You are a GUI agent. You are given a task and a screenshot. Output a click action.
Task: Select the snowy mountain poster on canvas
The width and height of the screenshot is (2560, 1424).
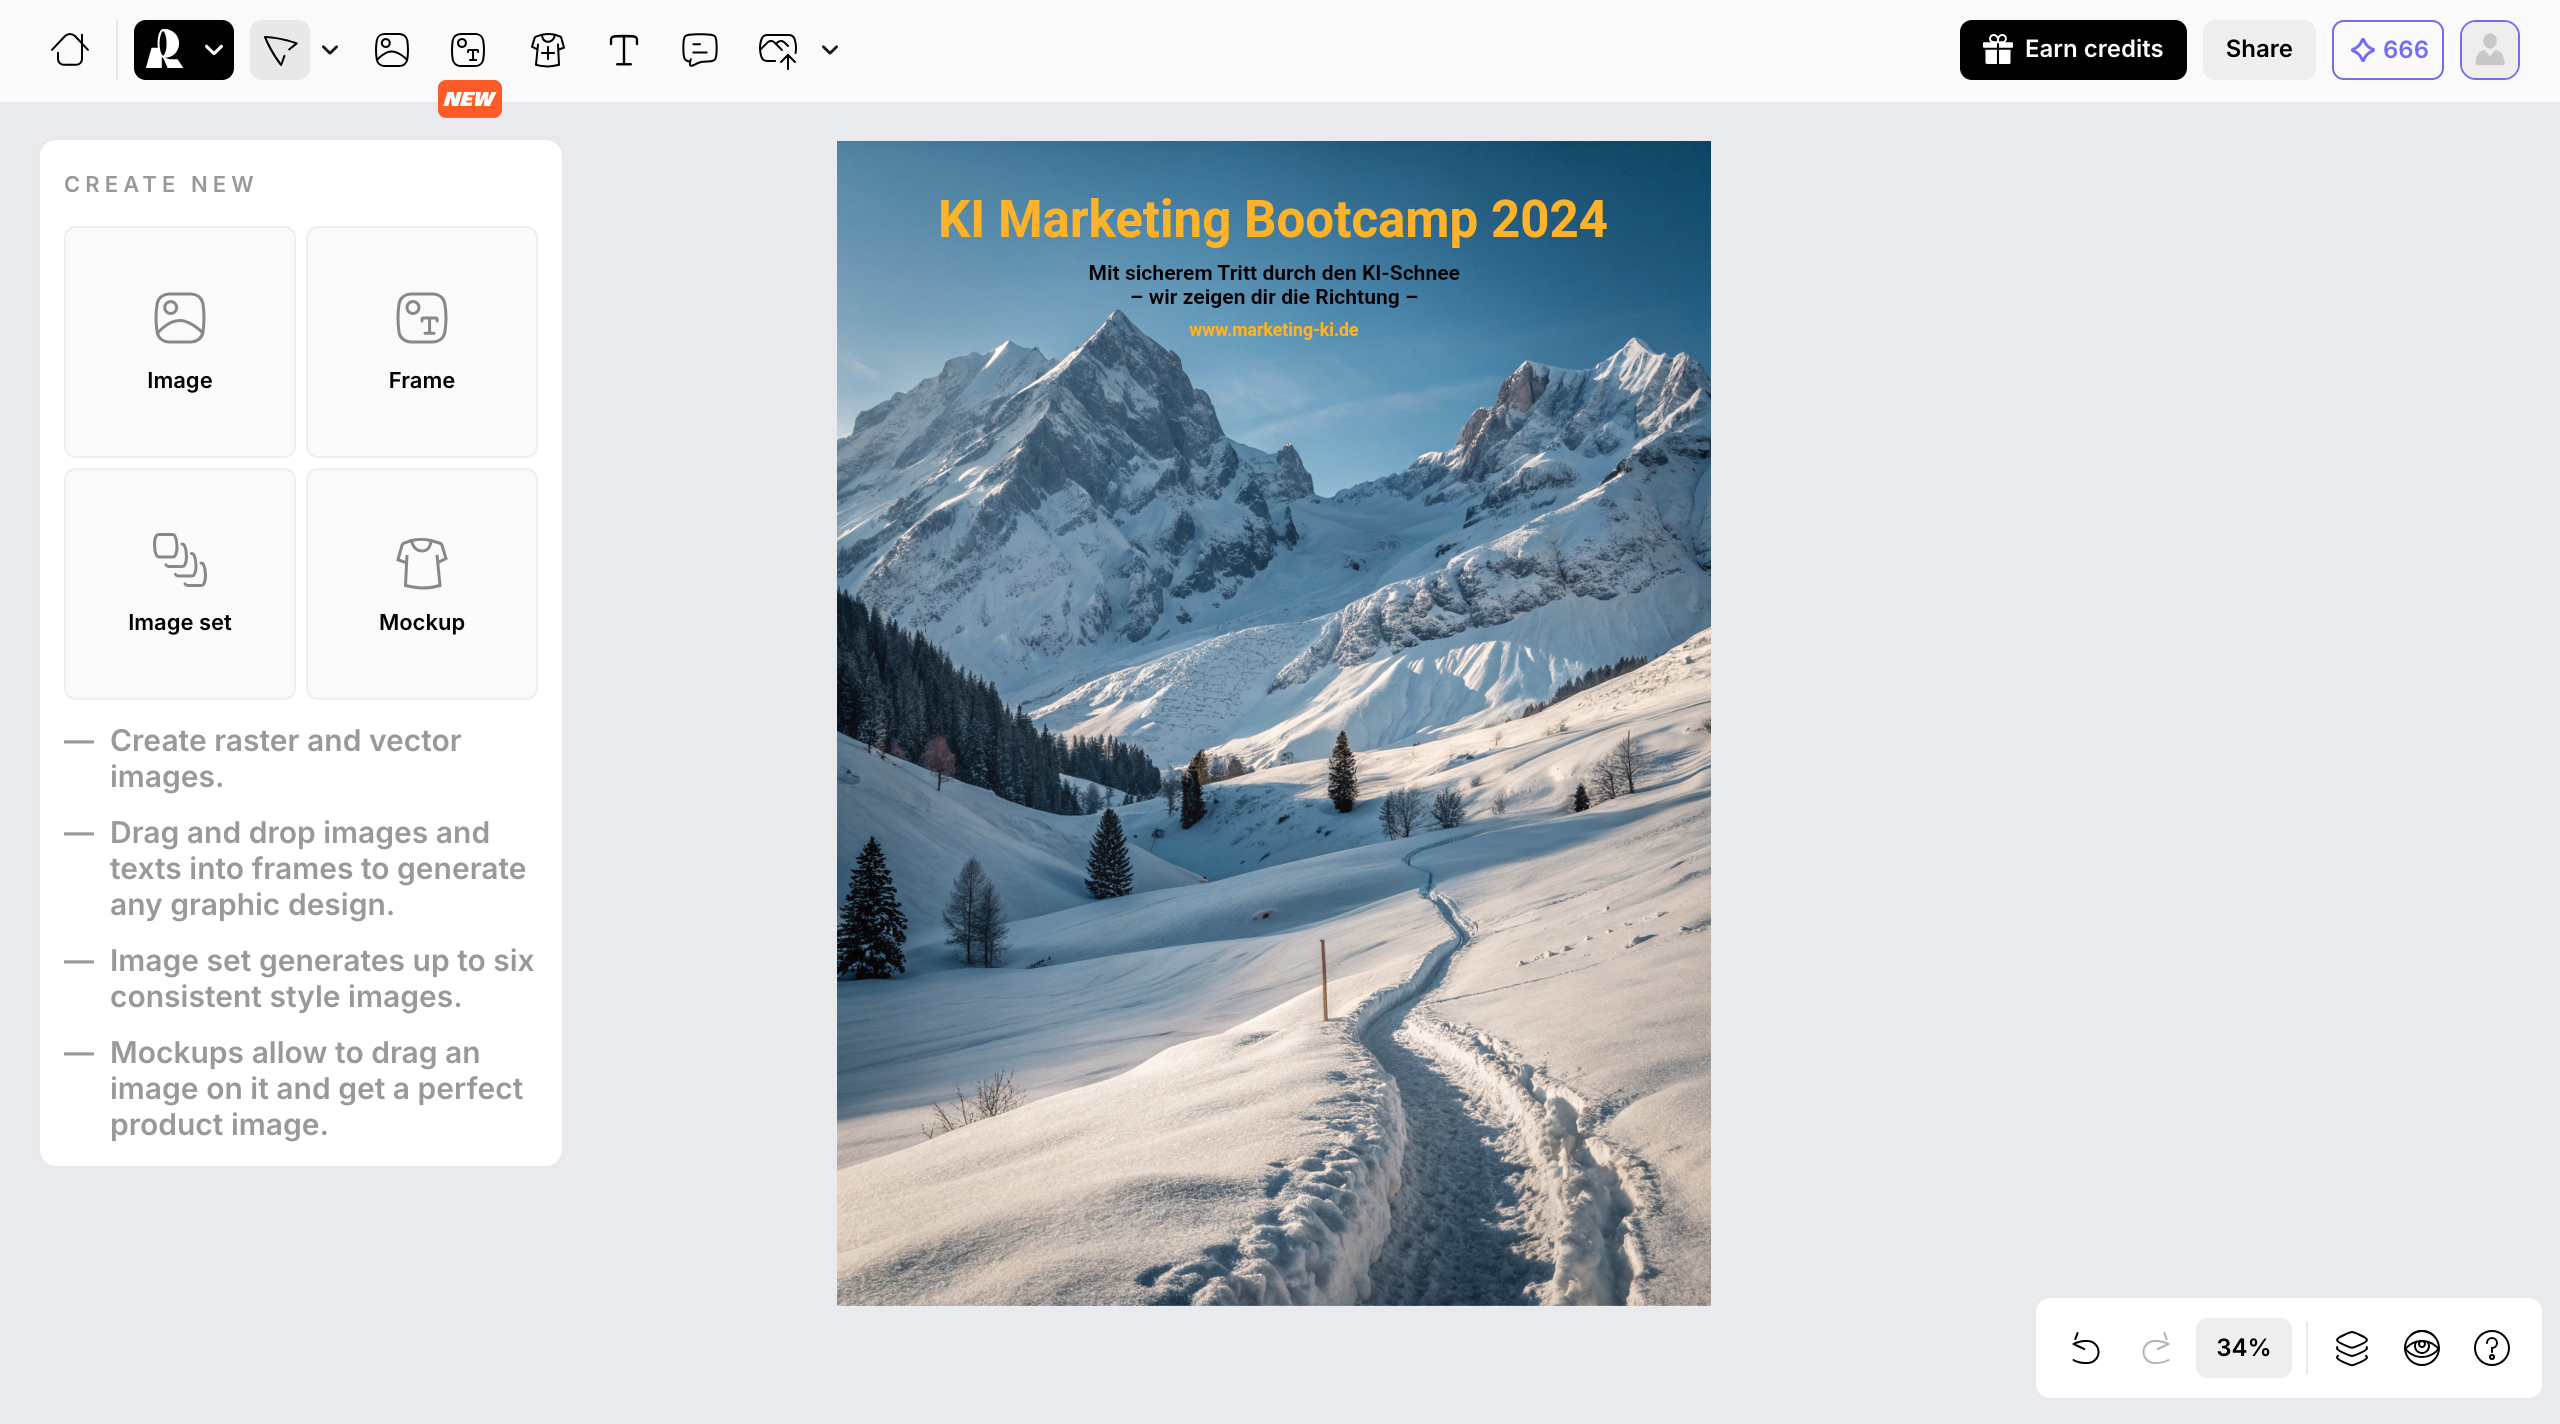click(1273, 723)
